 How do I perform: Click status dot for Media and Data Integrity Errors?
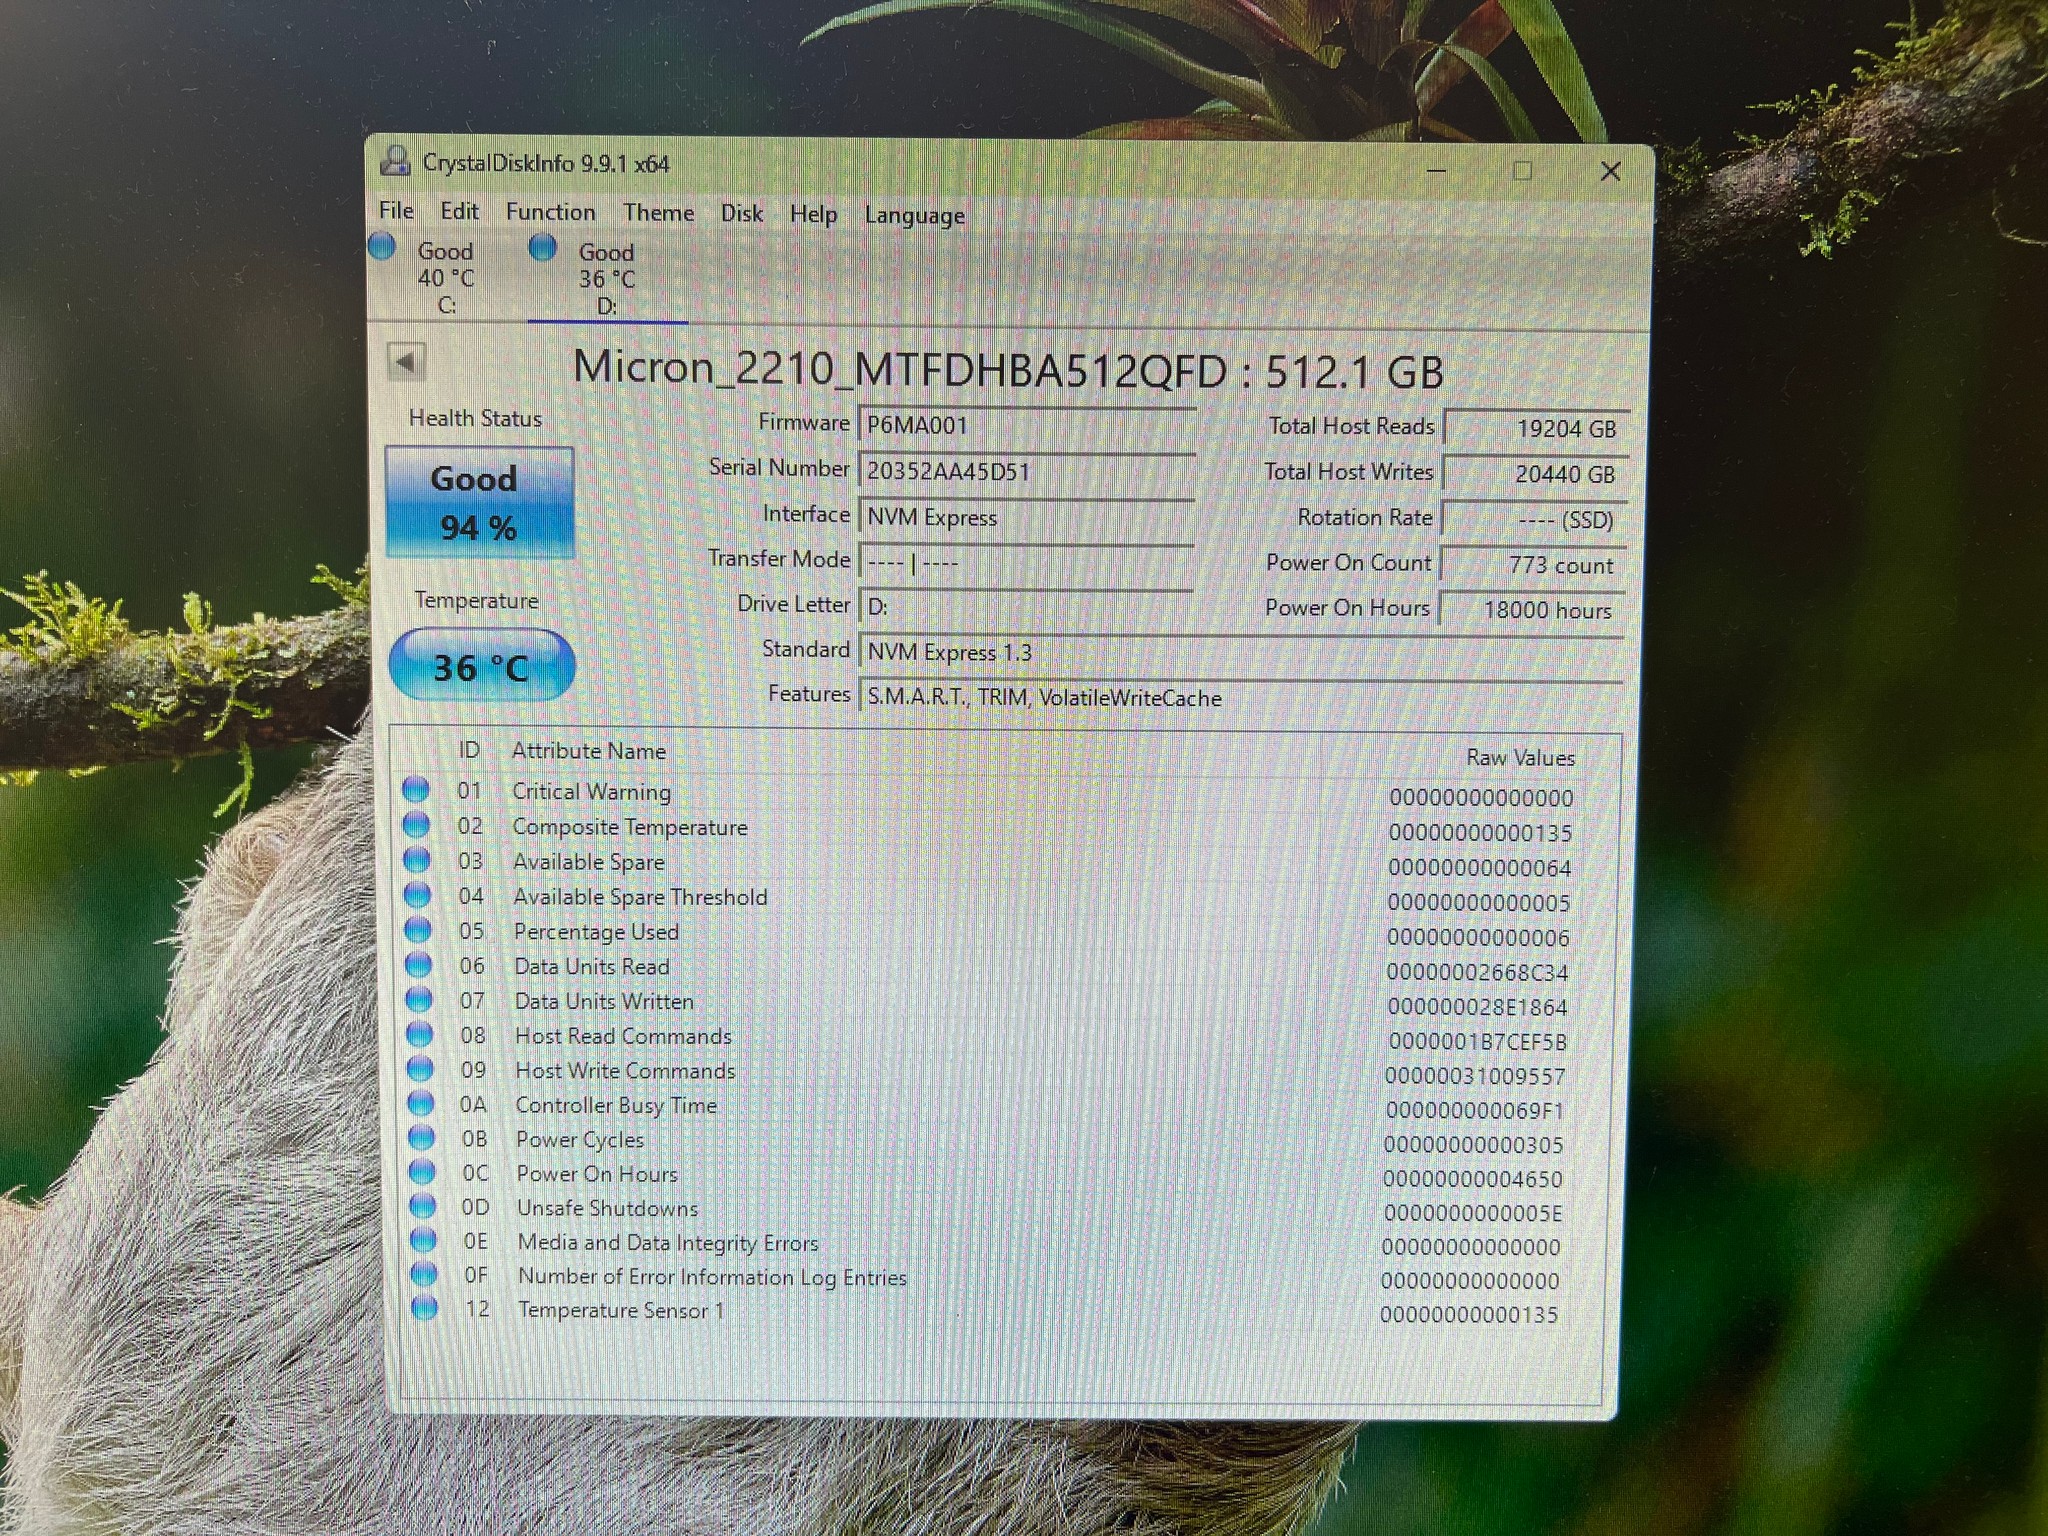pyautogui.click(x=423, y=1241)
